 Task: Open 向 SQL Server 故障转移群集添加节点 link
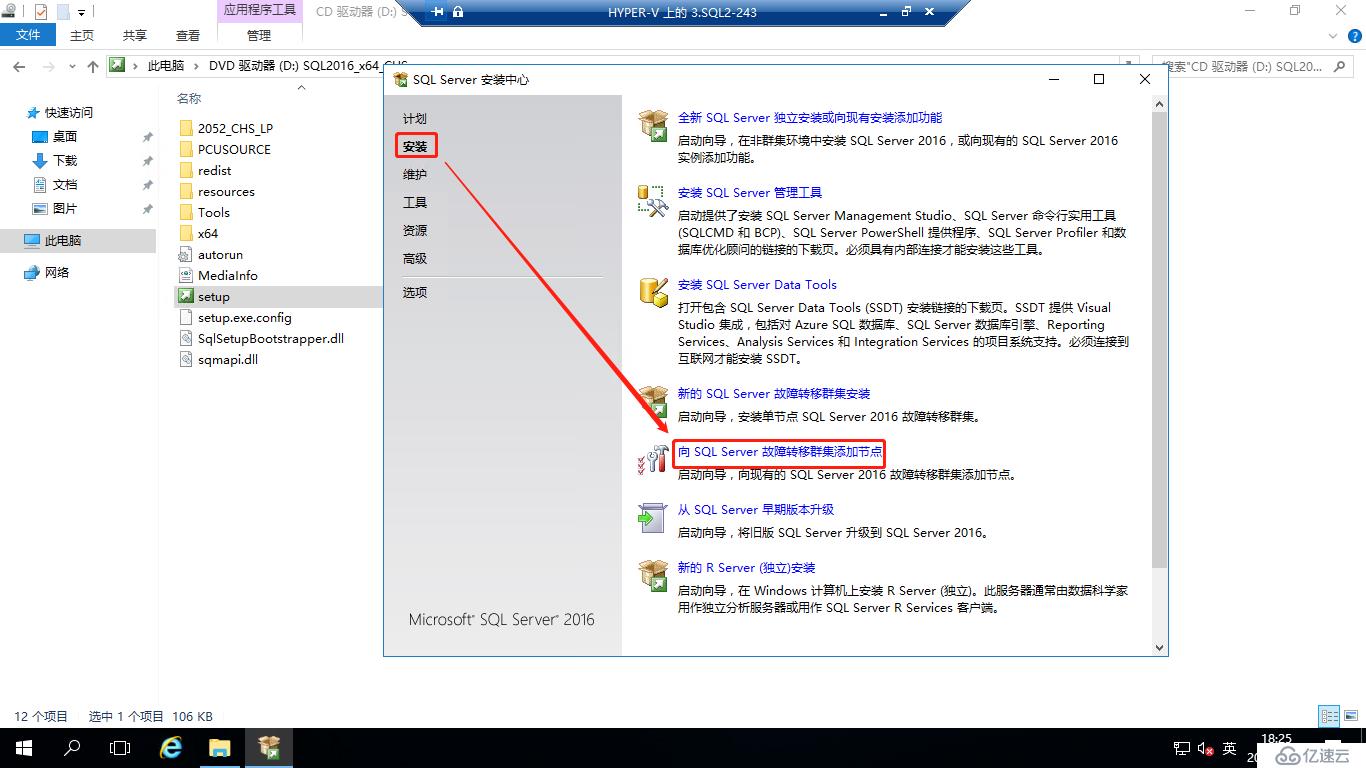click(780, 452)
